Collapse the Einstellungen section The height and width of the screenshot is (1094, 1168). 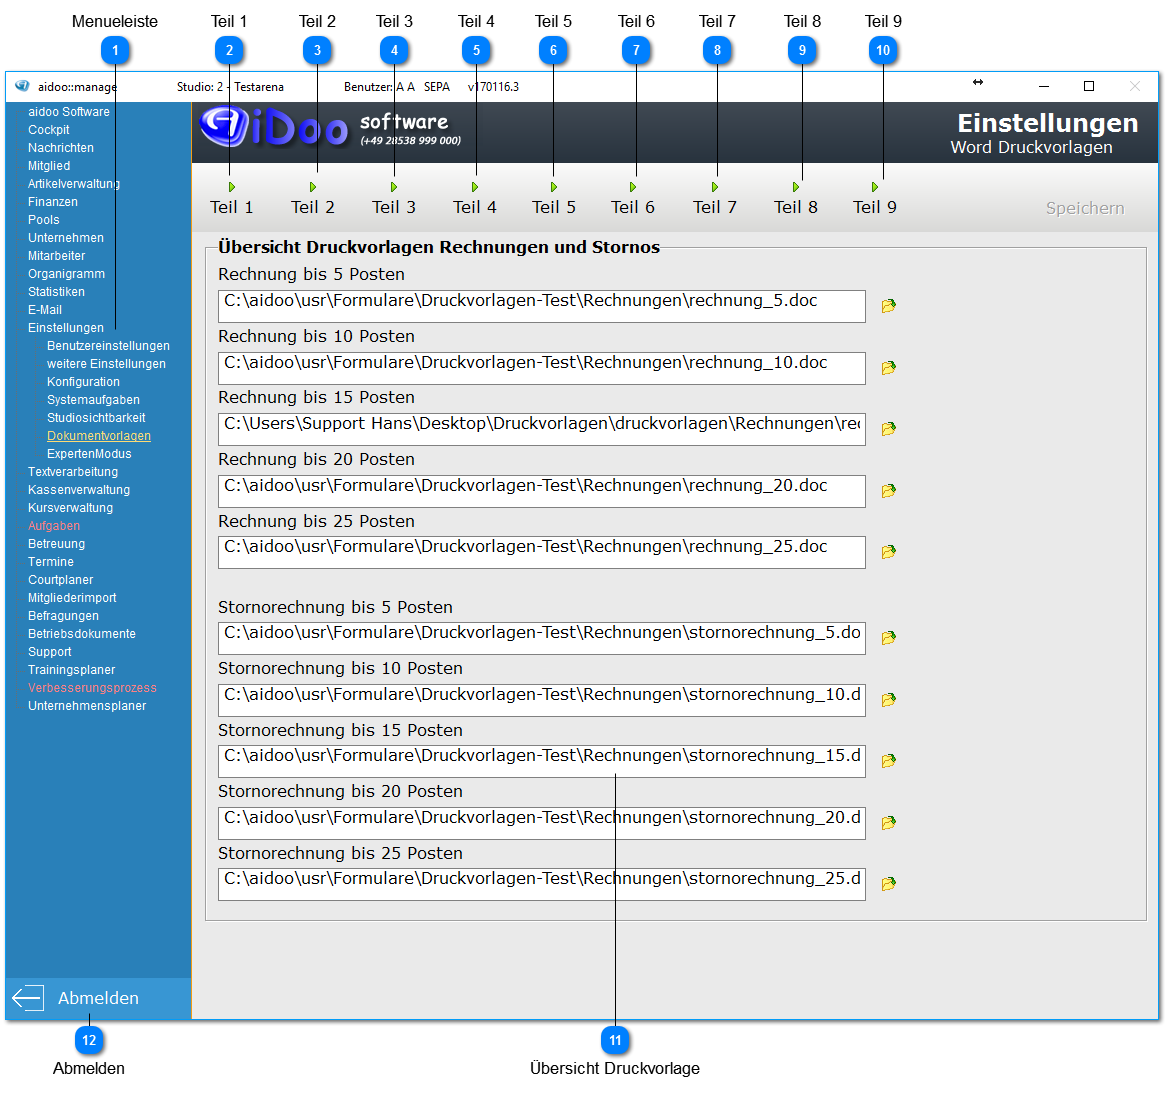[66, 328]
